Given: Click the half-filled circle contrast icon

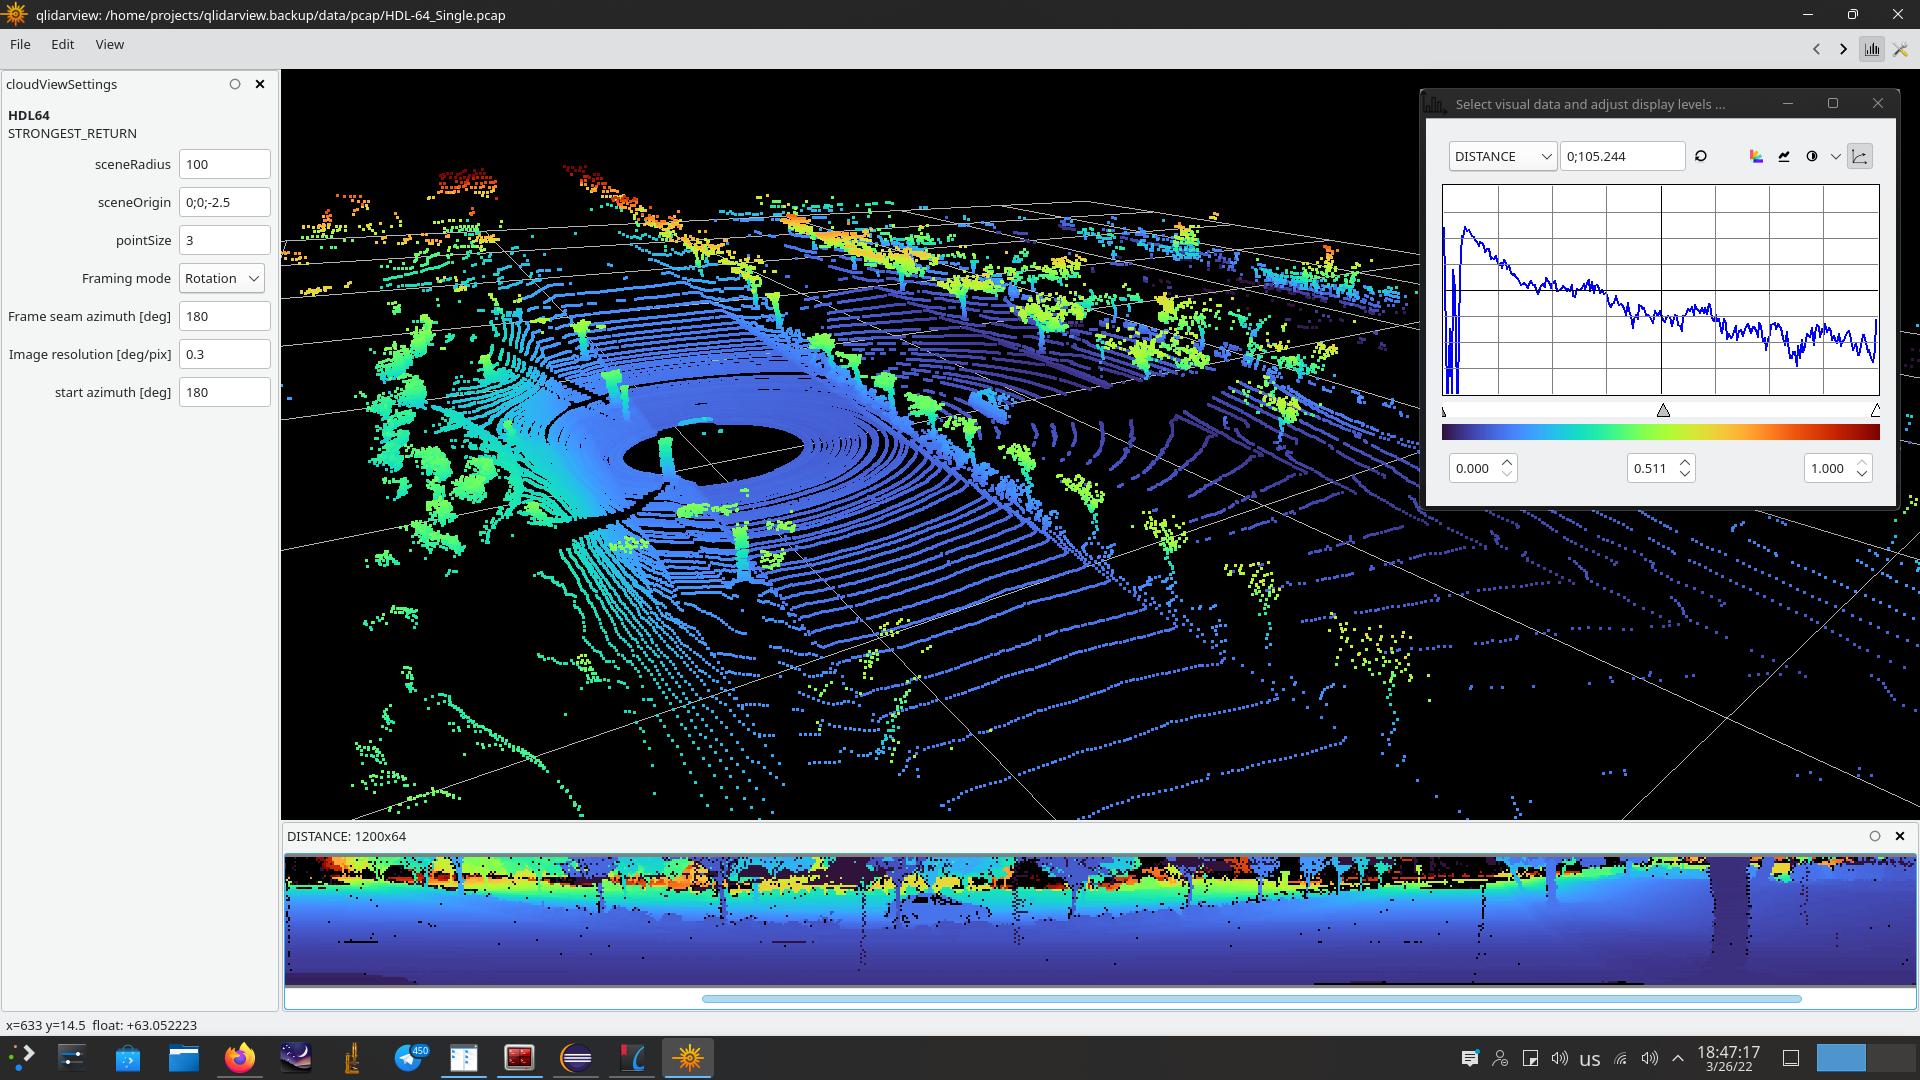Looking at the screenshot, I should tap(1812, 156).
